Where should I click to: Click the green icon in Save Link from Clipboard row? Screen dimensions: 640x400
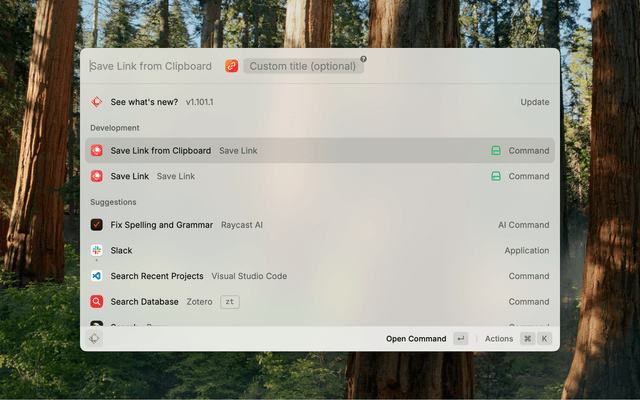pos(495,151)
